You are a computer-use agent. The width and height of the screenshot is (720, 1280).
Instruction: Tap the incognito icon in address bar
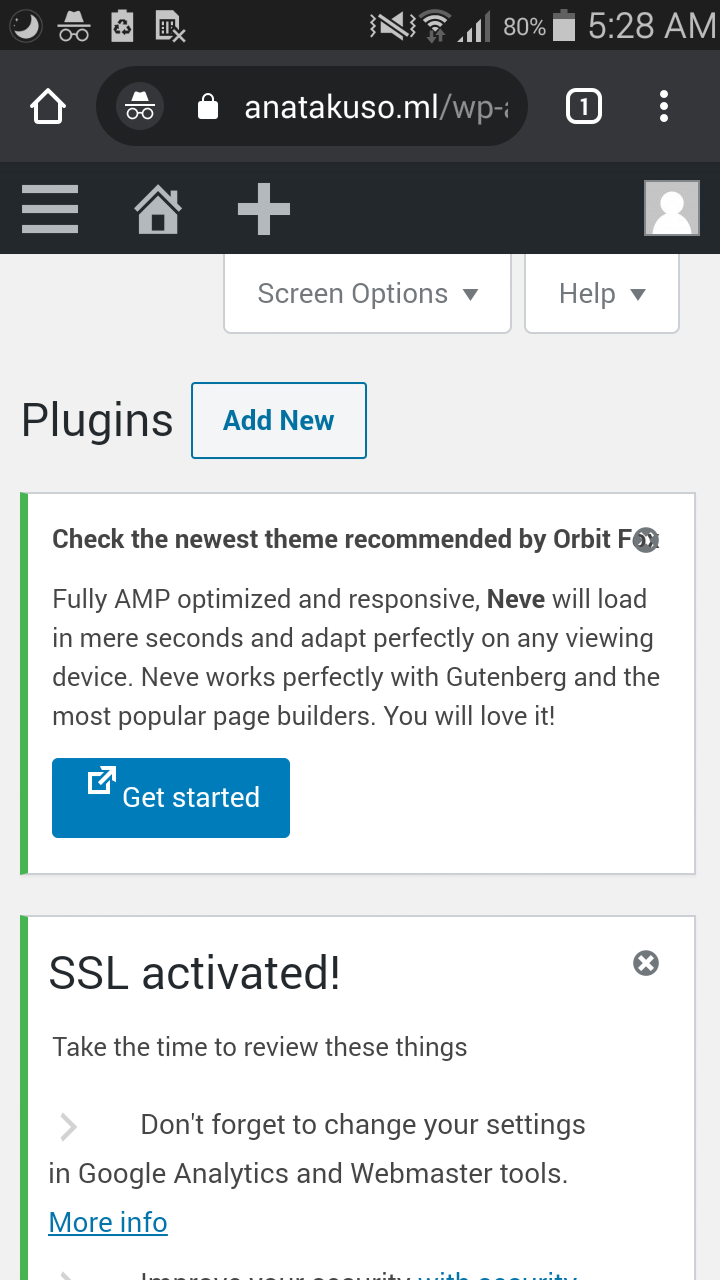coord(140,107)
